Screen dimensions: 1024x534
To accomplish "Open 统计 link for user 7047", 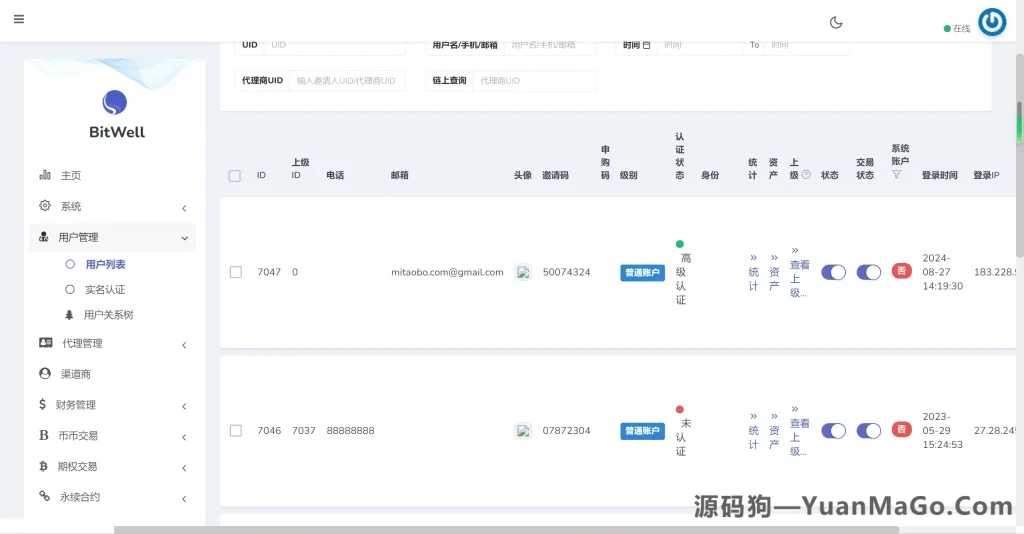I will tap(754, 272).
